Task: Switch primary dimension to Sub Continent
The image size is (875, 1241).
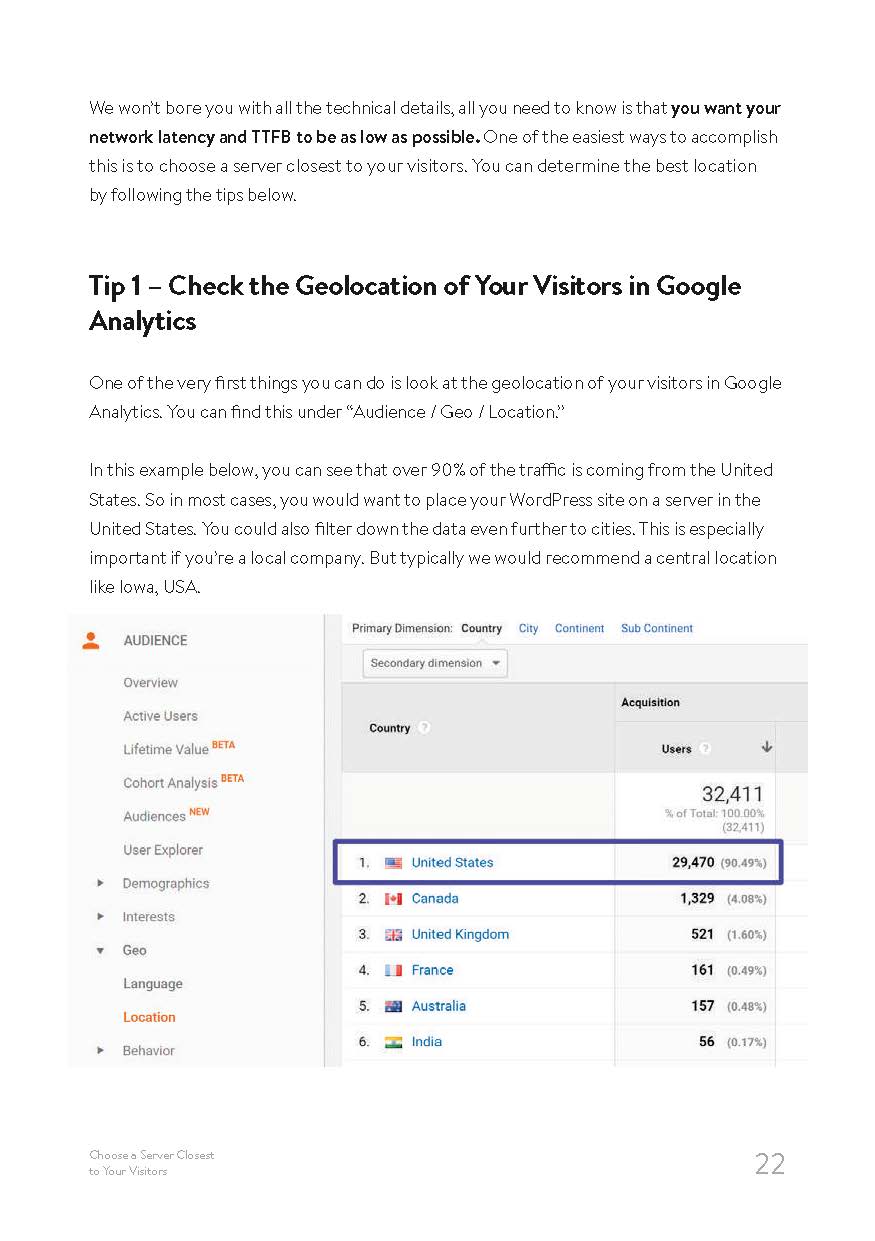Action: [x=656, y=629]
